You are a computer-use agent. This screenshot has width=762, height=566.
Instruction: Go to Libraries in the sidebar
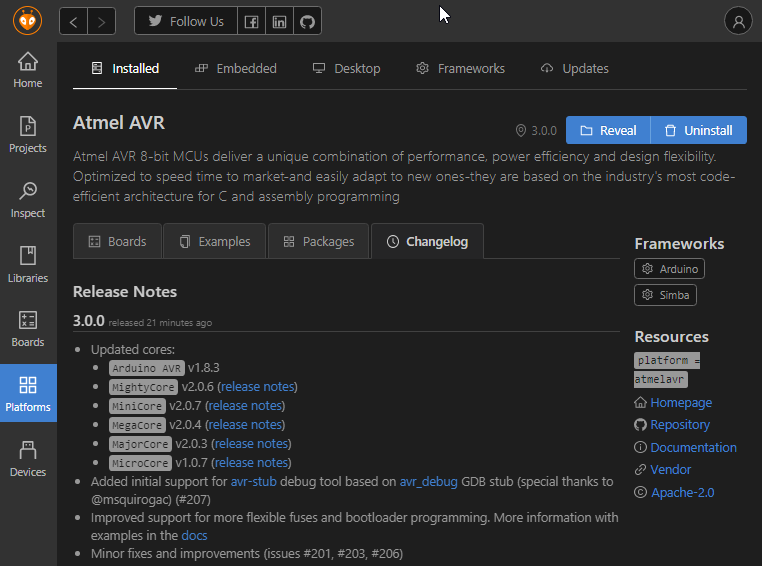click(x=28, y=265)
